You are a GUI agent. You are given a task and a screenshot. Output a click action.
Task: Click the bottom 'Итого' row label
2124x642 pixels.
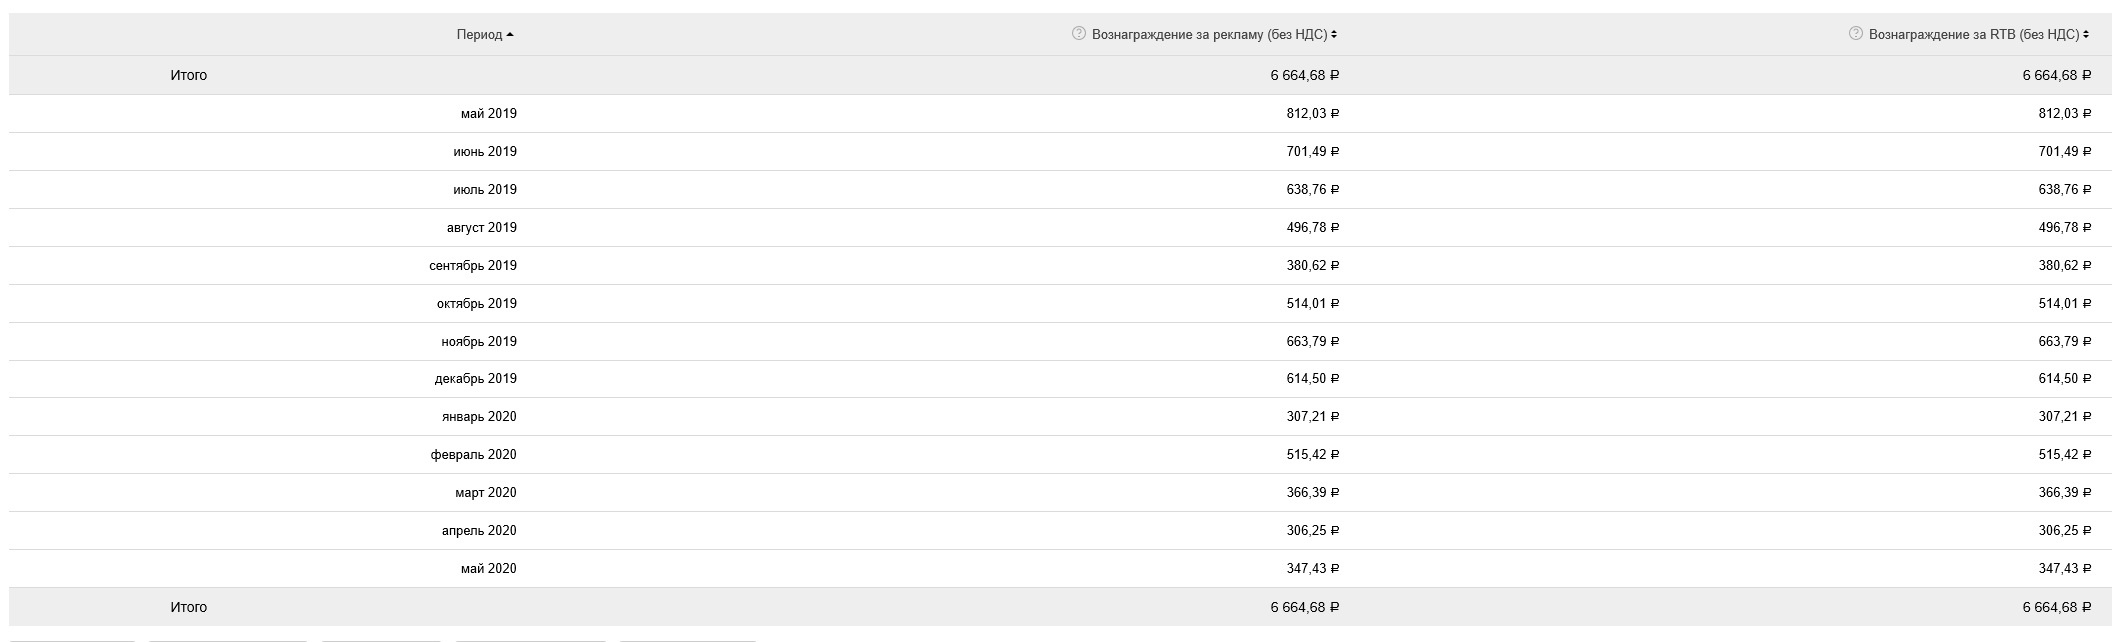tap(188, 608)
